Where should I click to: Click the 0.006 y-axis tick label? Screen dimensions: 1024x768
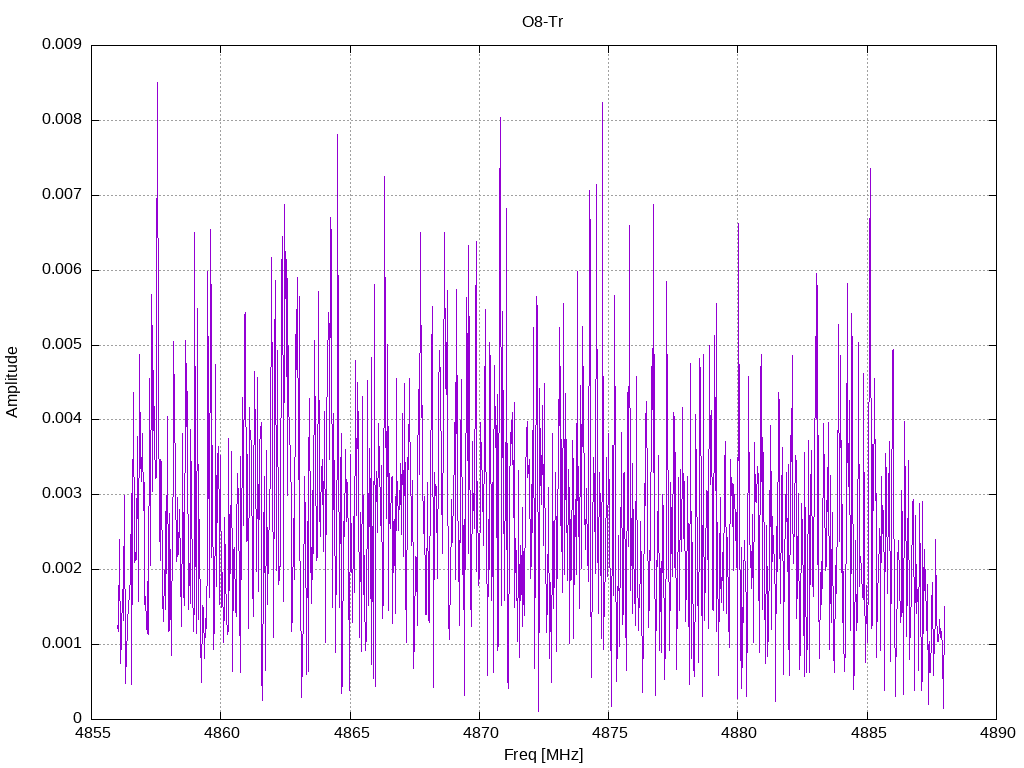pos(62,270)
